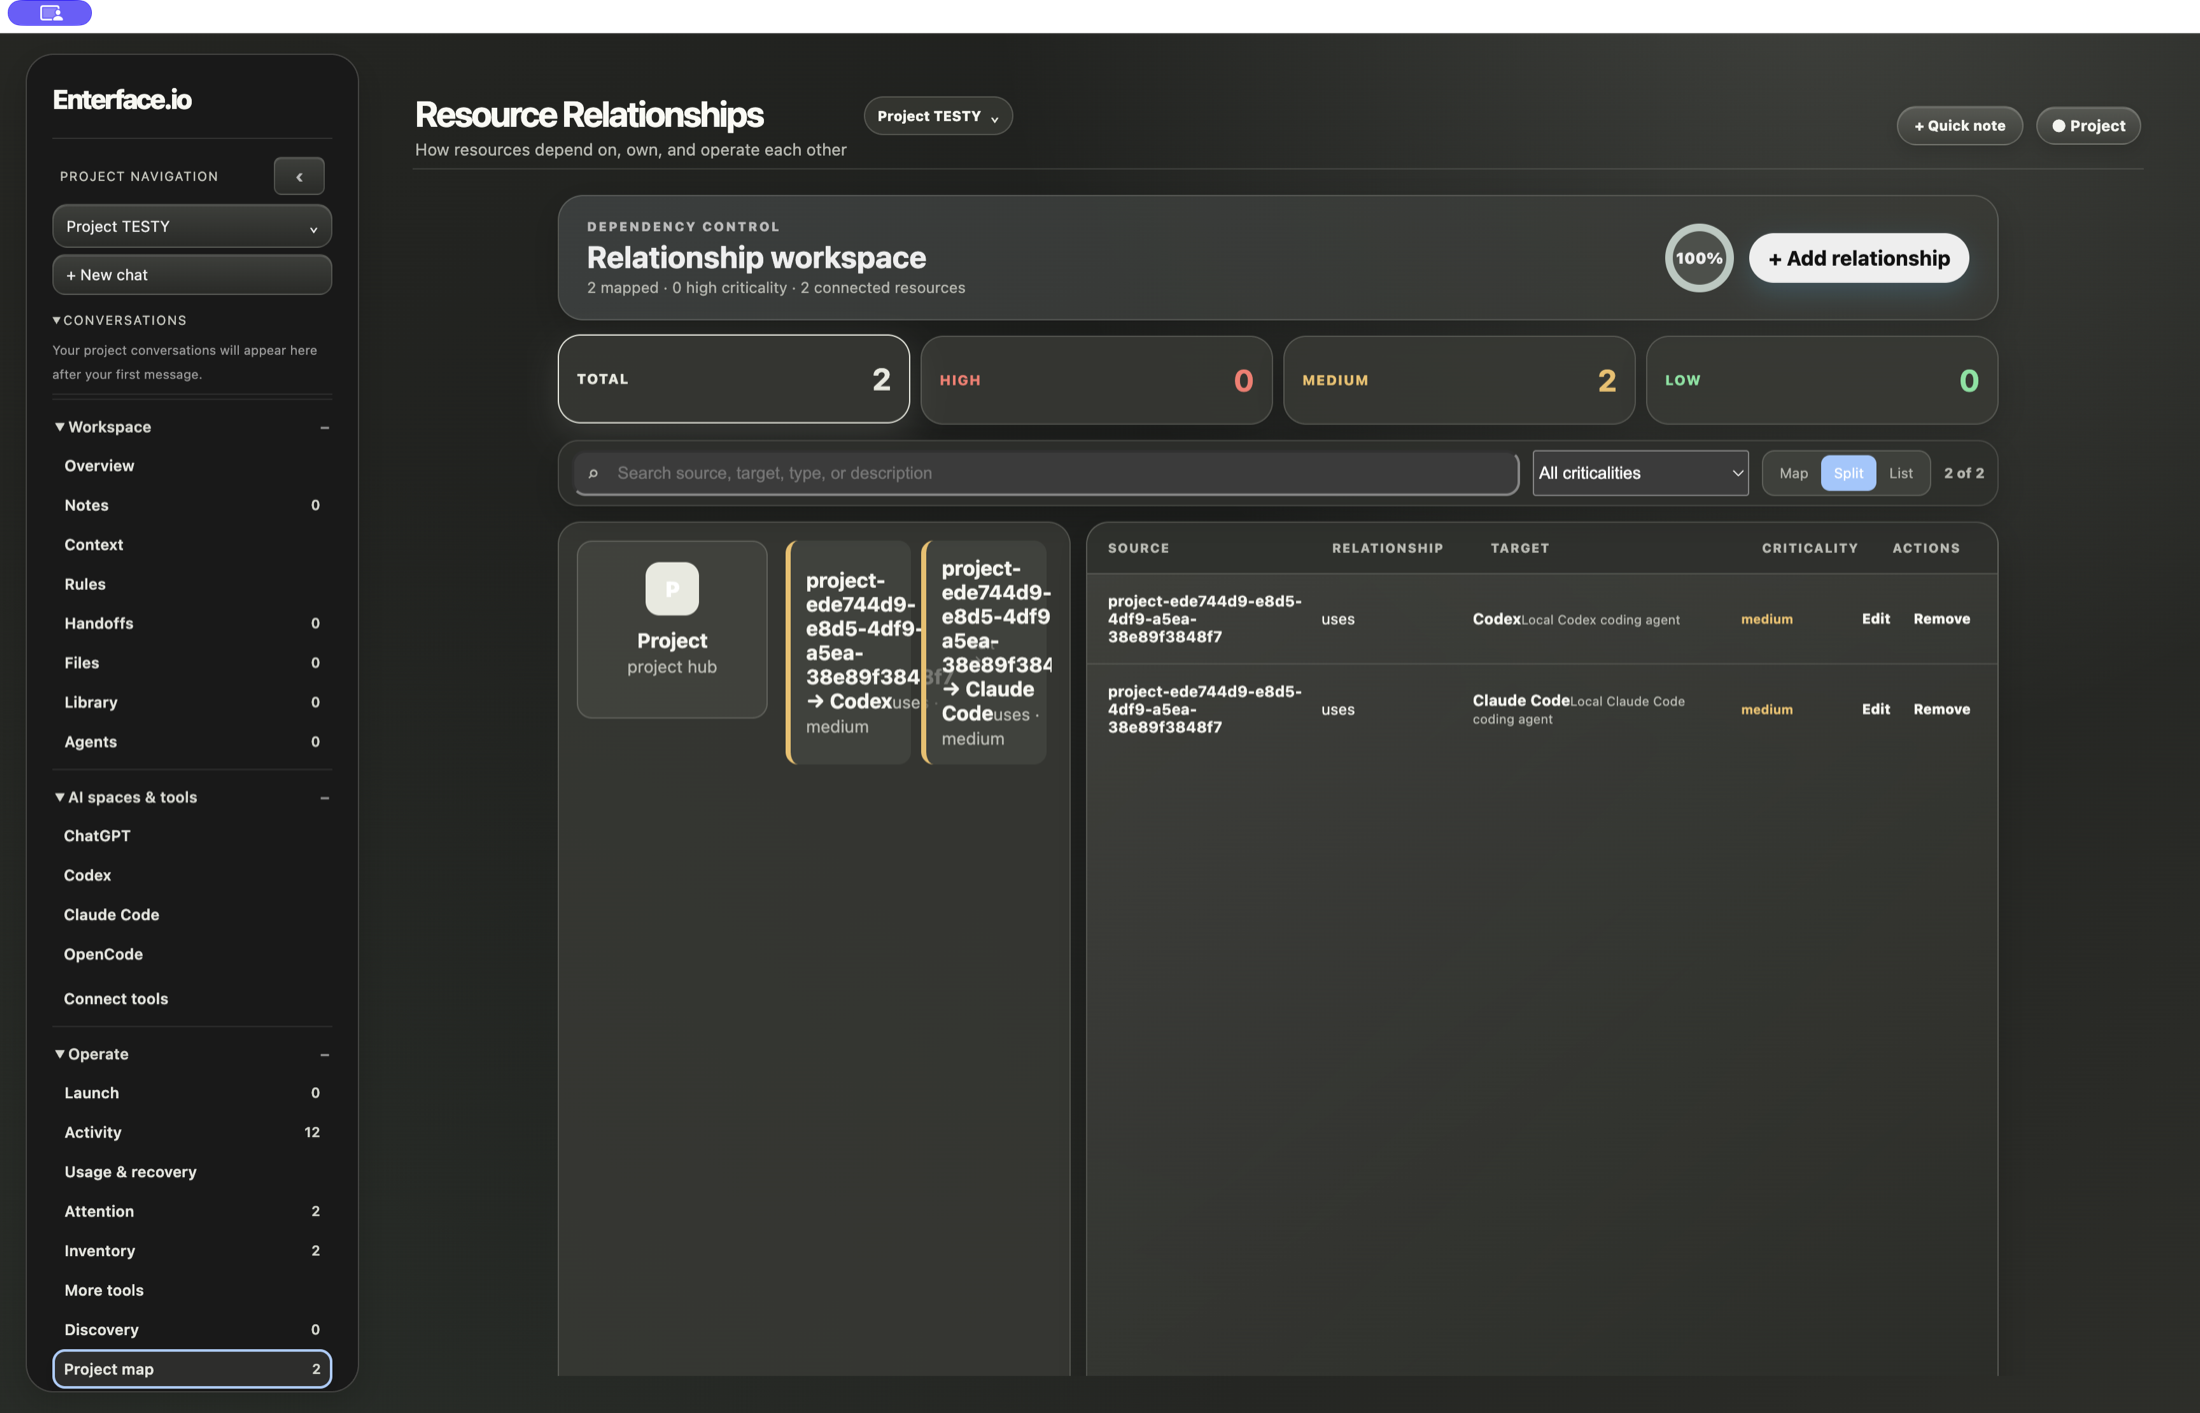This screenshot has height=1413, width=2200.
Task: Open Activity in sidebar
Action: (x=192, y=1132)
